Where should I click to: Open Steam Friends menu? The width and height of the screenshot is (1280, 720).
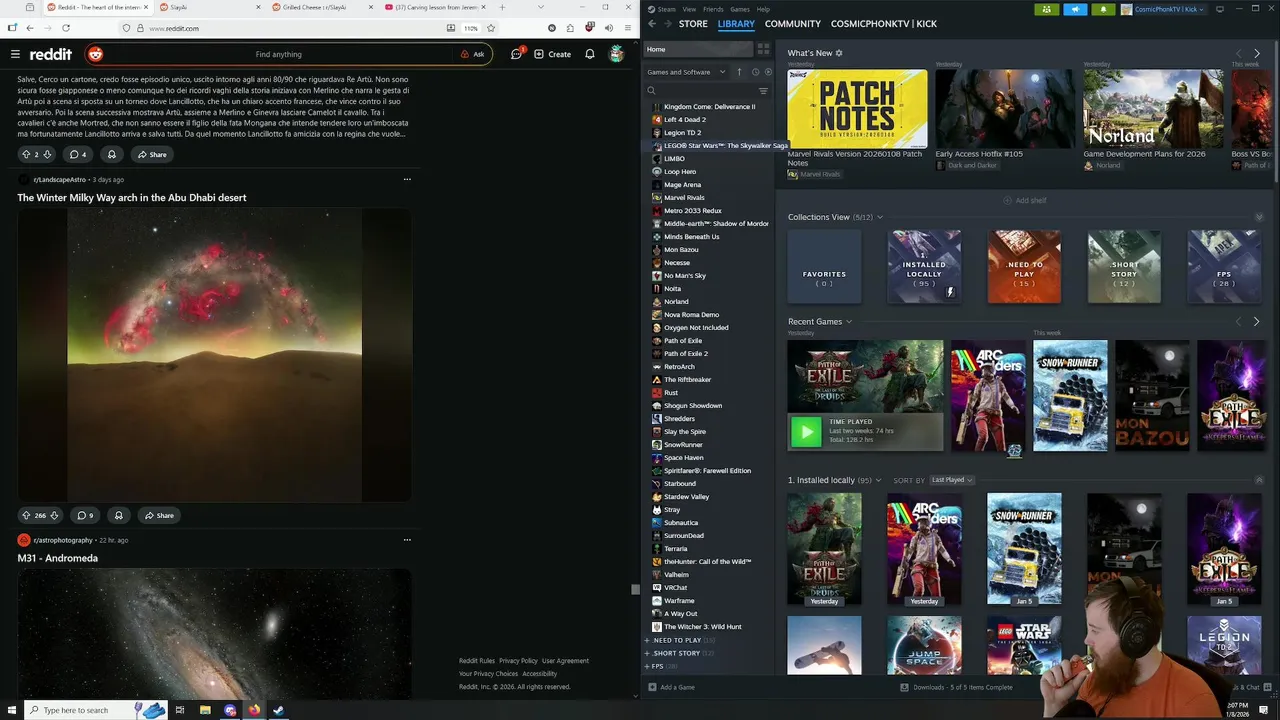(x=713, y=9)
